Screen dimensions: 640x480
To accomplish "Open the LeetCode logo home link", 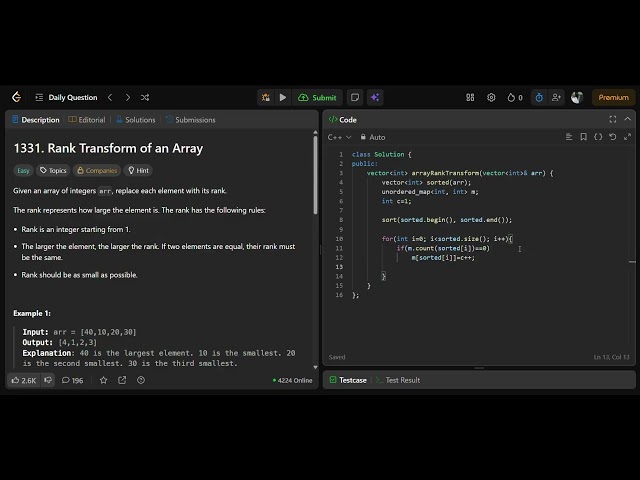I will [16, 97].
